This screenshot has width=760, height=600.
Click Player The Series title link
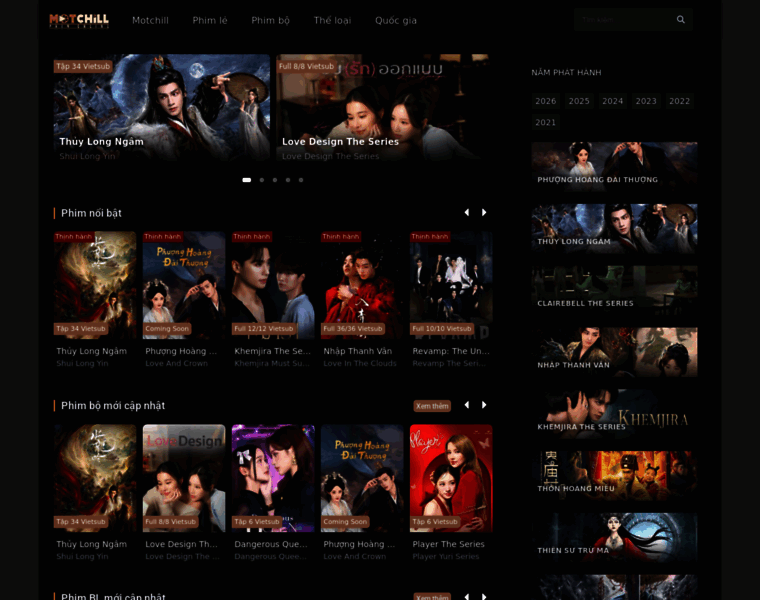coord(448,544)
